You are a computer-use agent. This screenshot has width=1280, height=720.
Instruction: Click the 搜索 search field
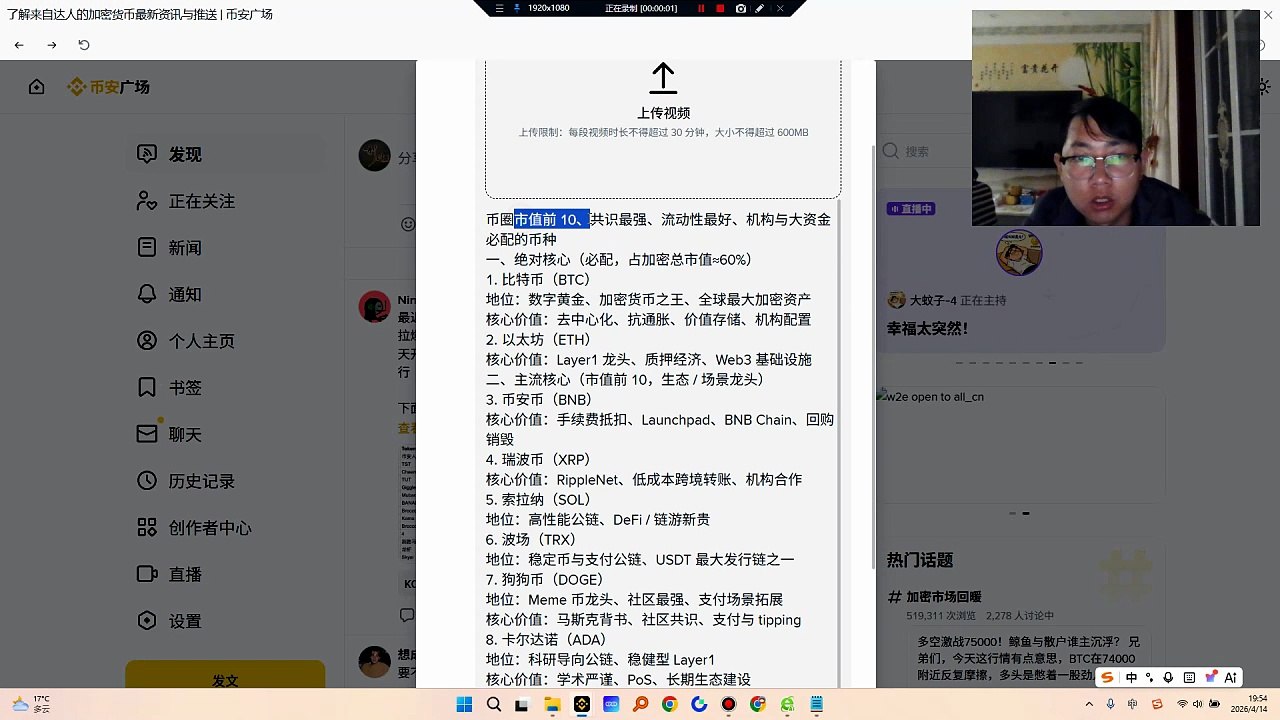pyautogui.click(x=925, y=151)
